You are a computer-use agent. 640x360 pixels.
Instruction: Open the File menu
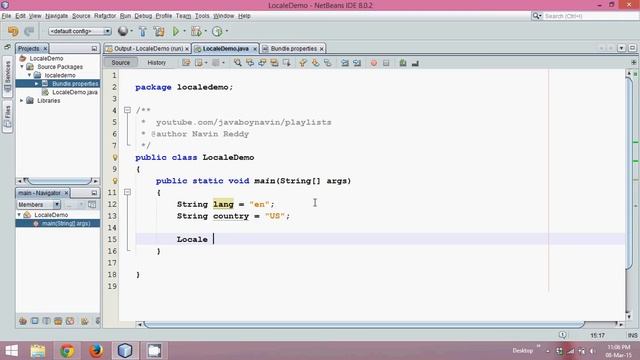[6, 16]
